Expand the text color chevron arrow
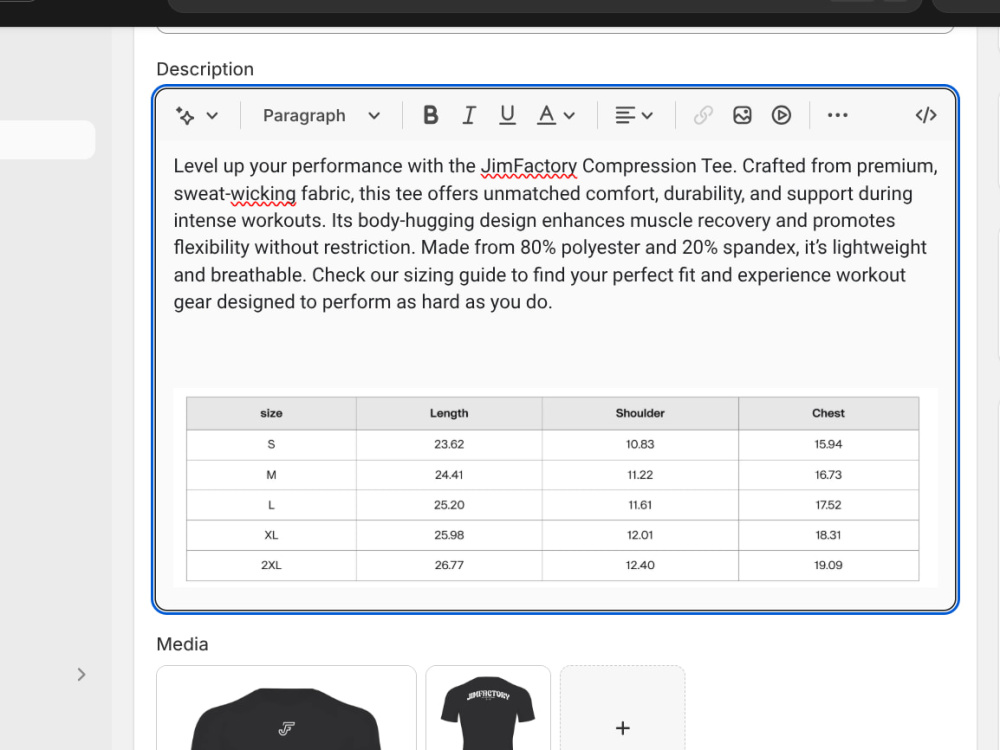Screen dimensions: 1000x750 pos(570,116)
